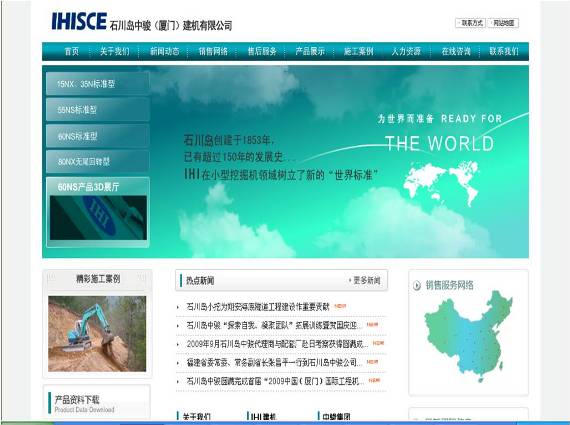Screen dimensions: 570x425
Task: Click the world map graphic in the banner
Action: 441,183
